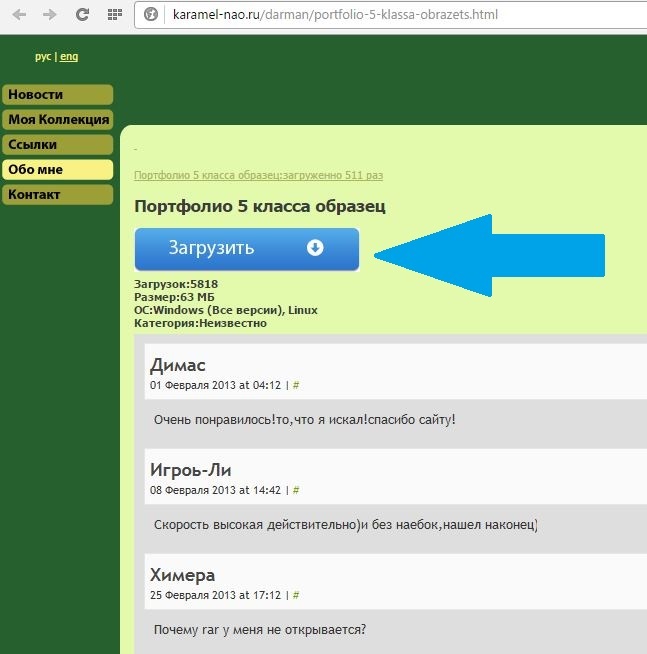Click the address bar with the karamel-nao.ru URL

[x=392, y=15]
